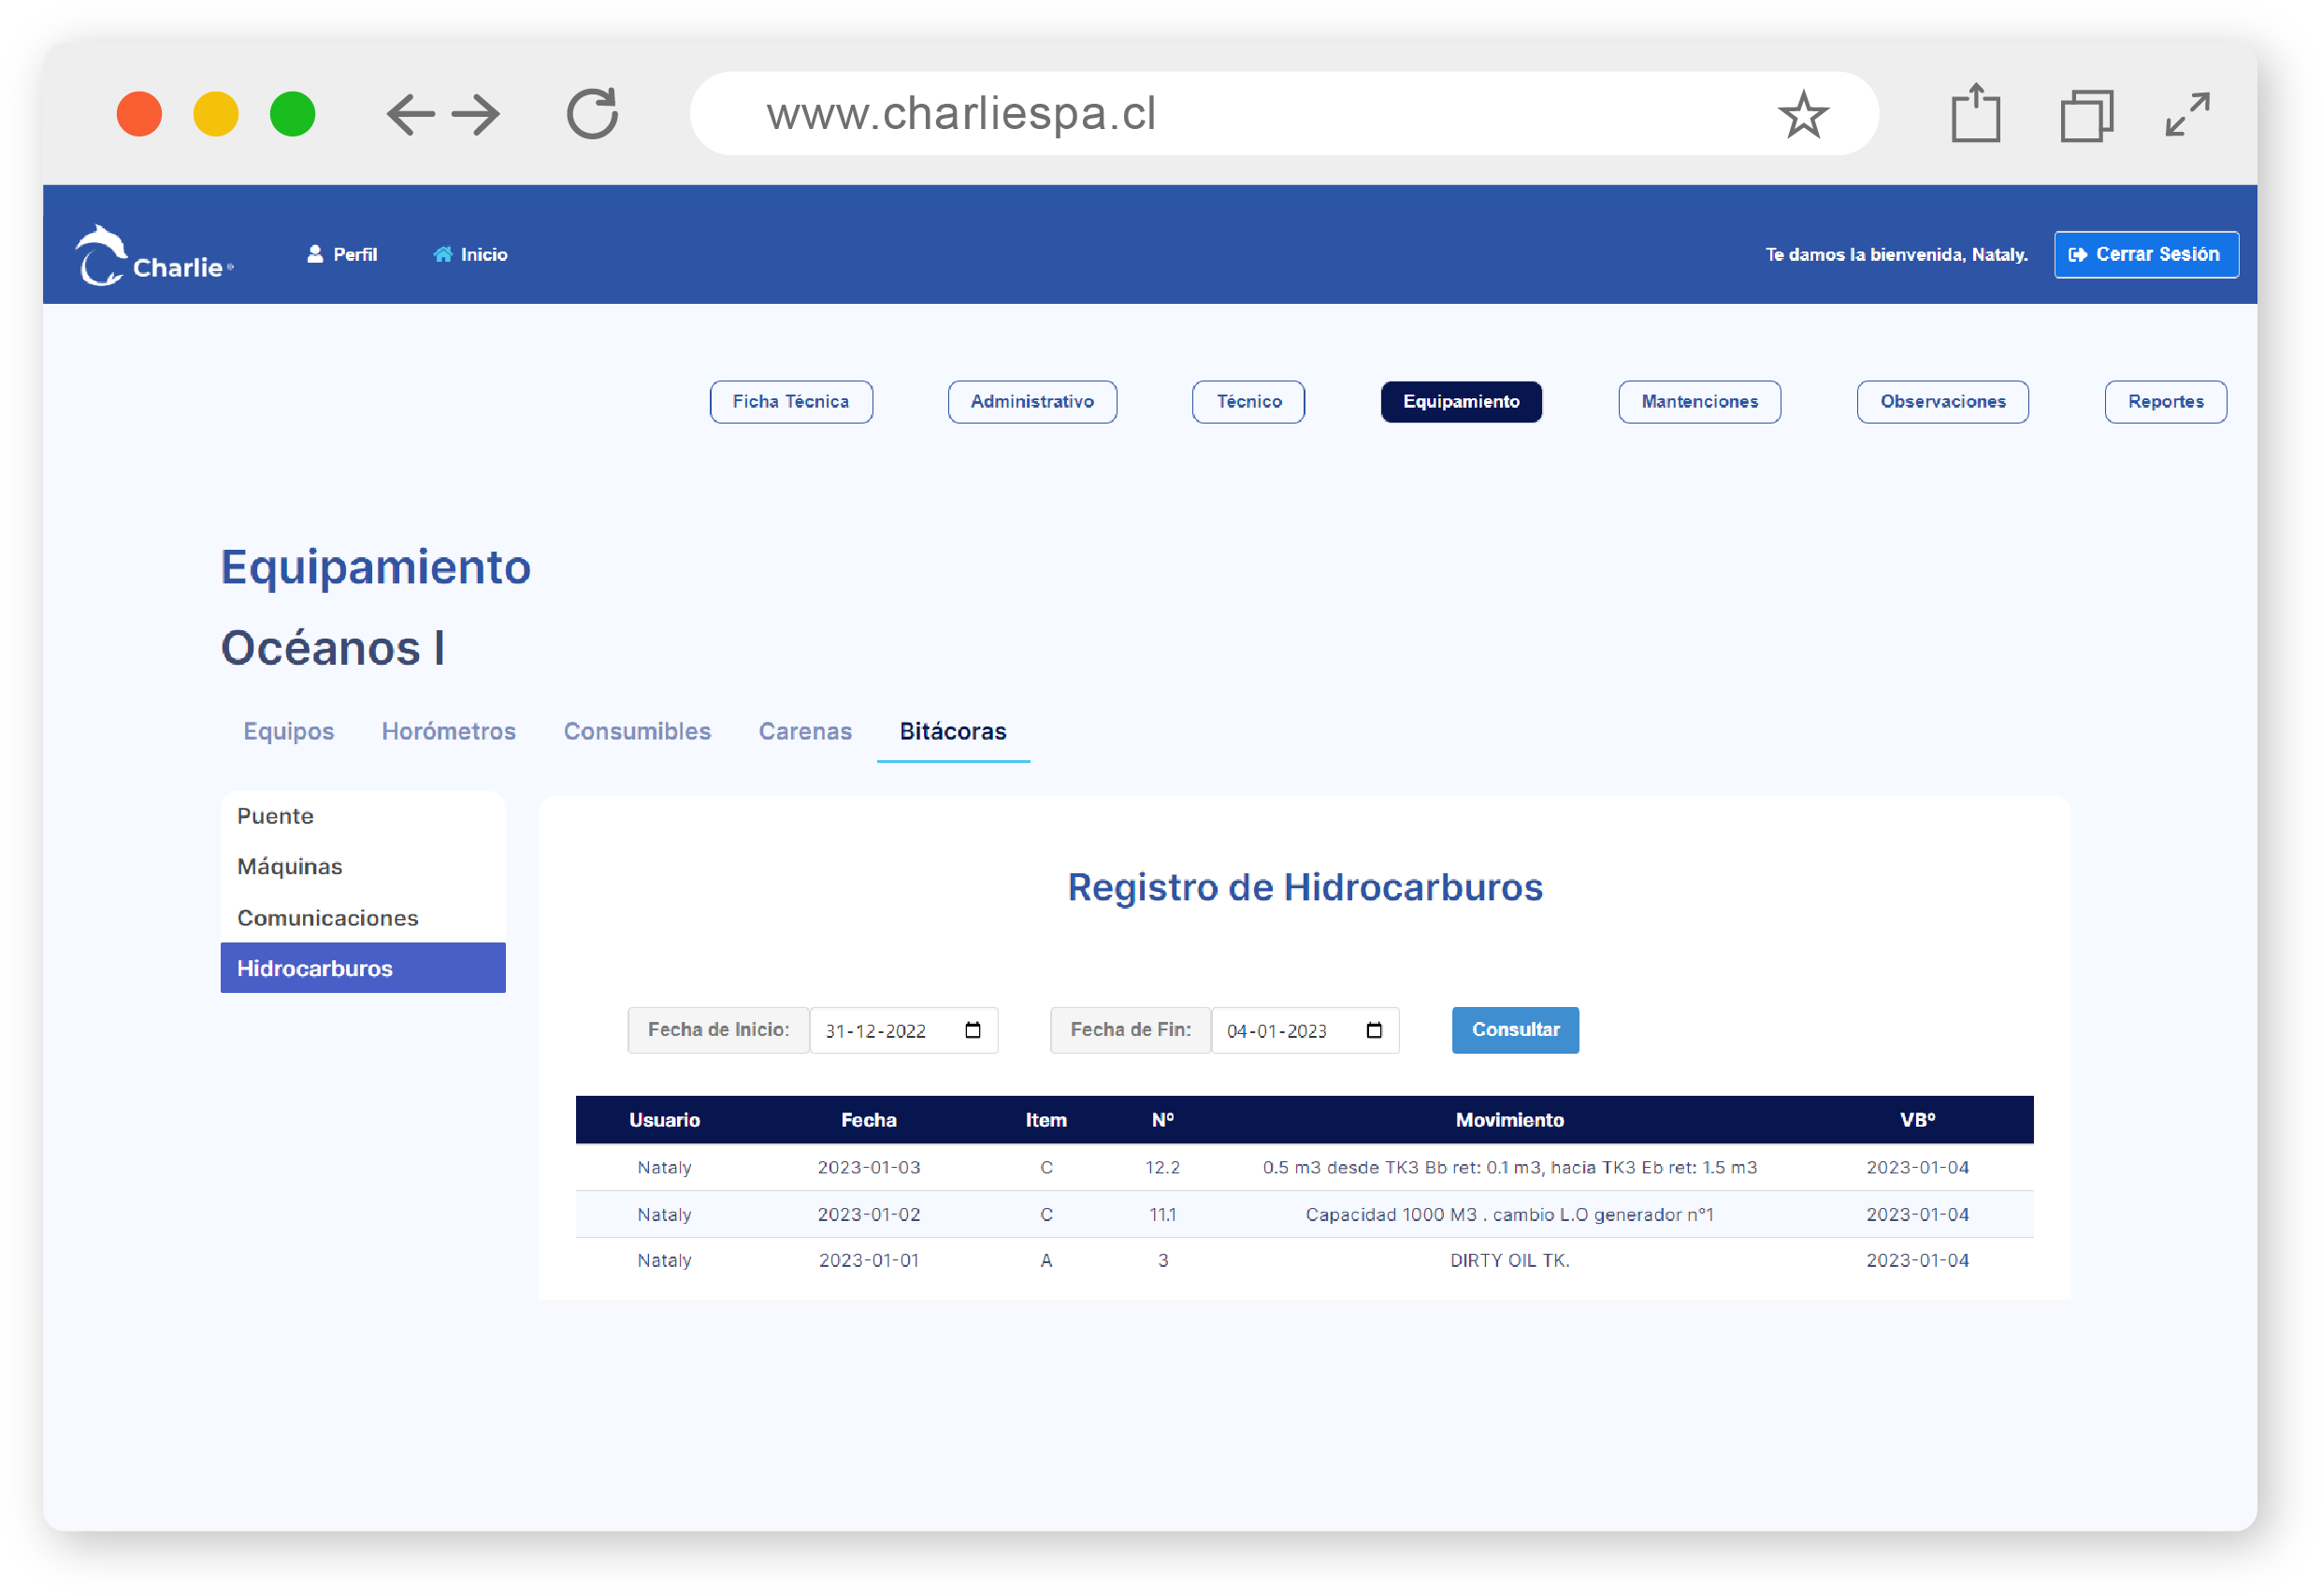The height and width of the screenshot is (1596, 2322).
Task: Bookmark page using star icon
Action: (1802, 114)
